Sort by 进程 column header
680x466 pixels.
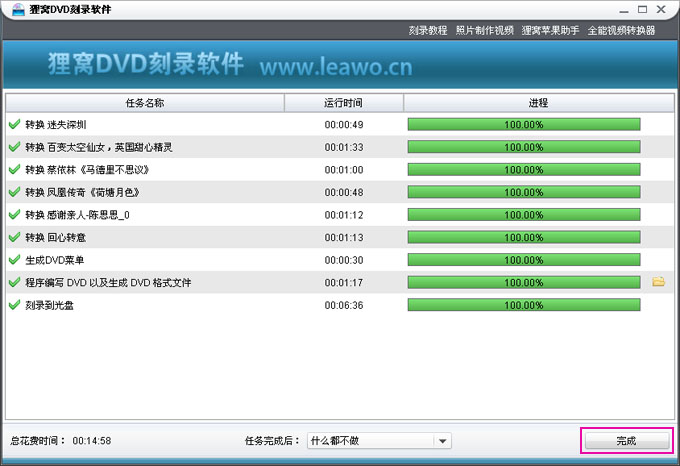[539, 103]
